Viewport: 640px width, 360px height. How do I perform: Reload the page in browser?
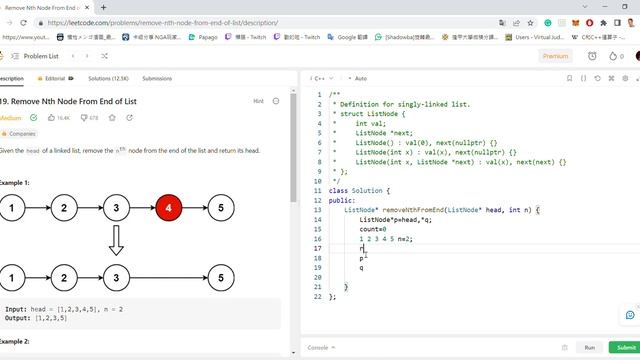coord(23,23)
